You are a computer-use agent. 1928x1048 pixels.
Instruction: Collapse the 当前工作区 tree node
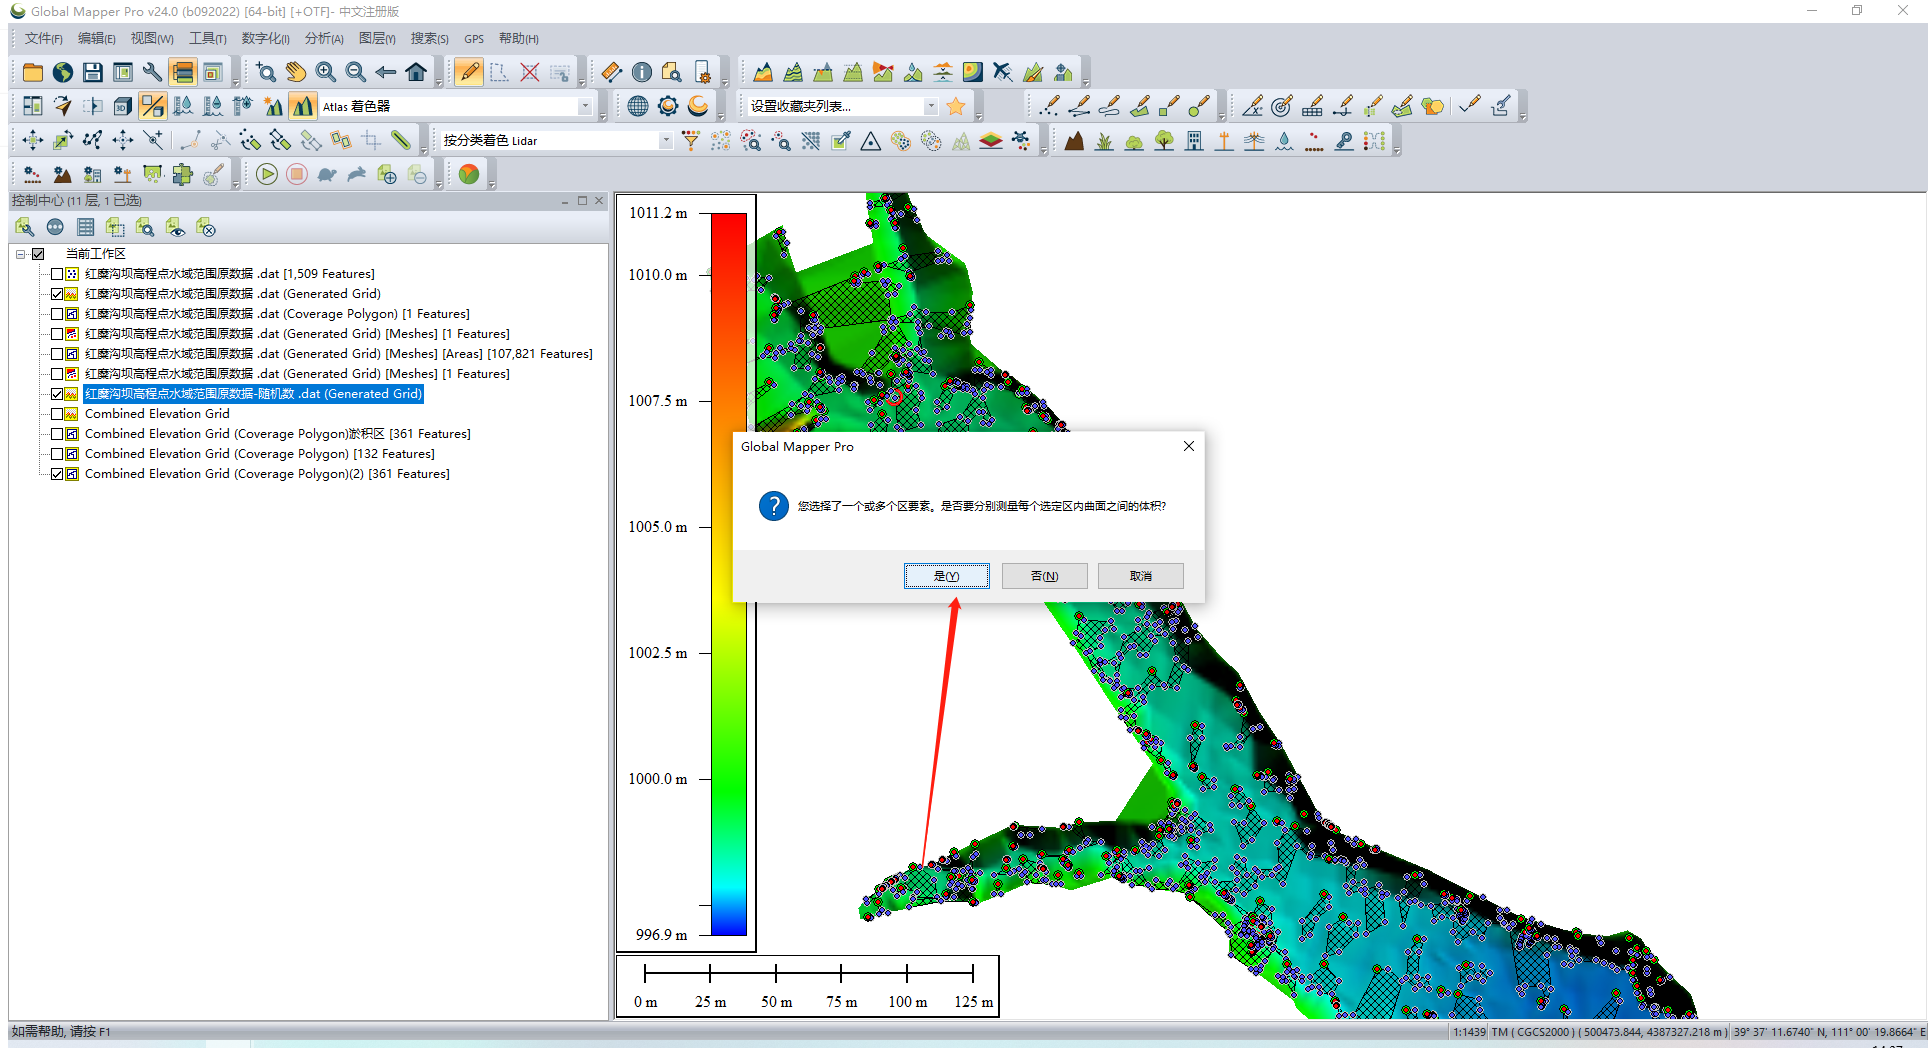click(20, 254)
